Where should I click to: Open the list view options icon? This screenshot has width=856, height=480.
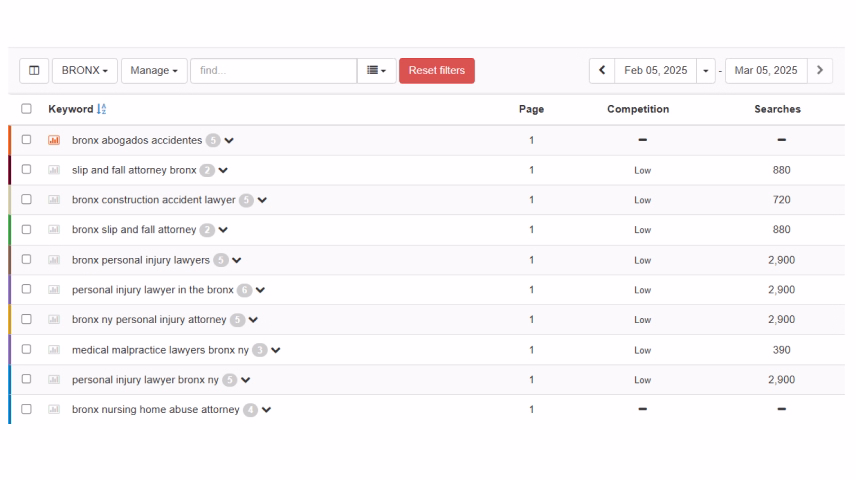(x=376, y=70)
